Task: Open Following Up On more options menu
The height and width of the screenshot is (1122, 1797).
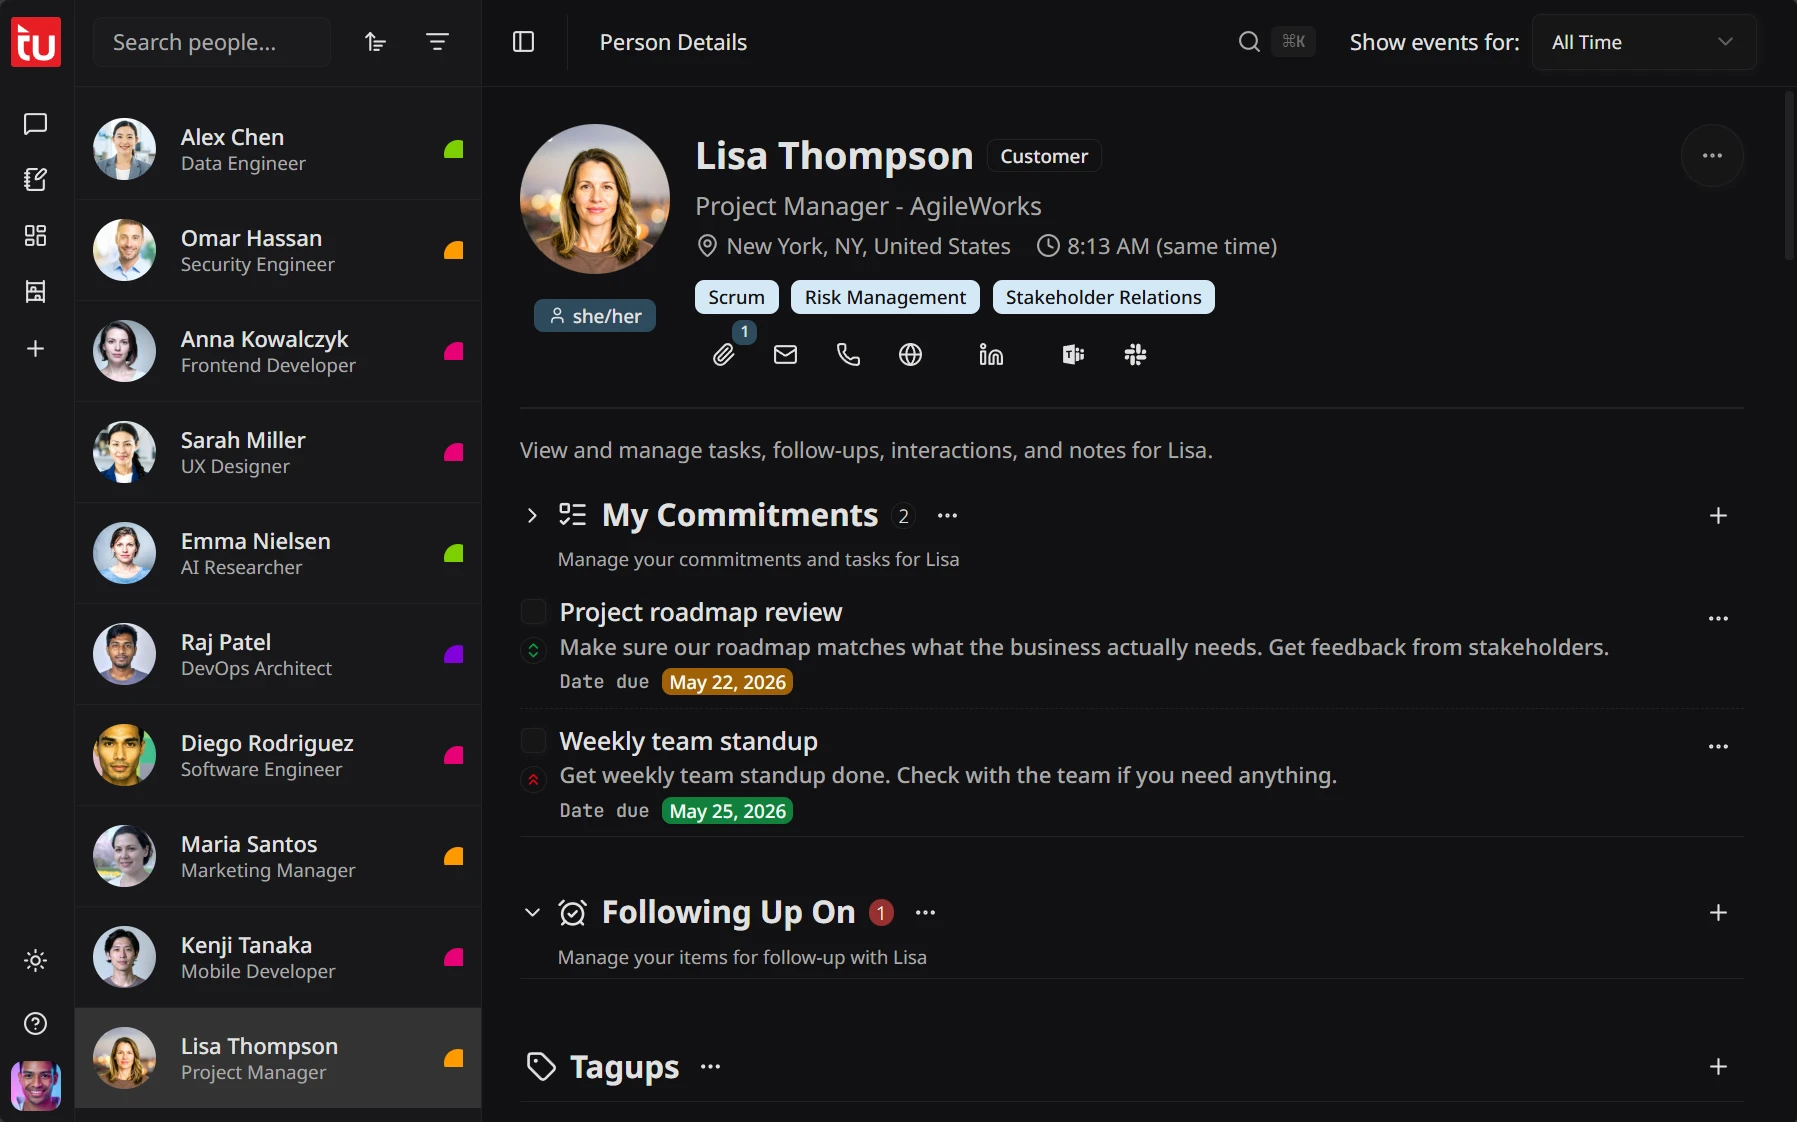Action: [x=926, y=912]
